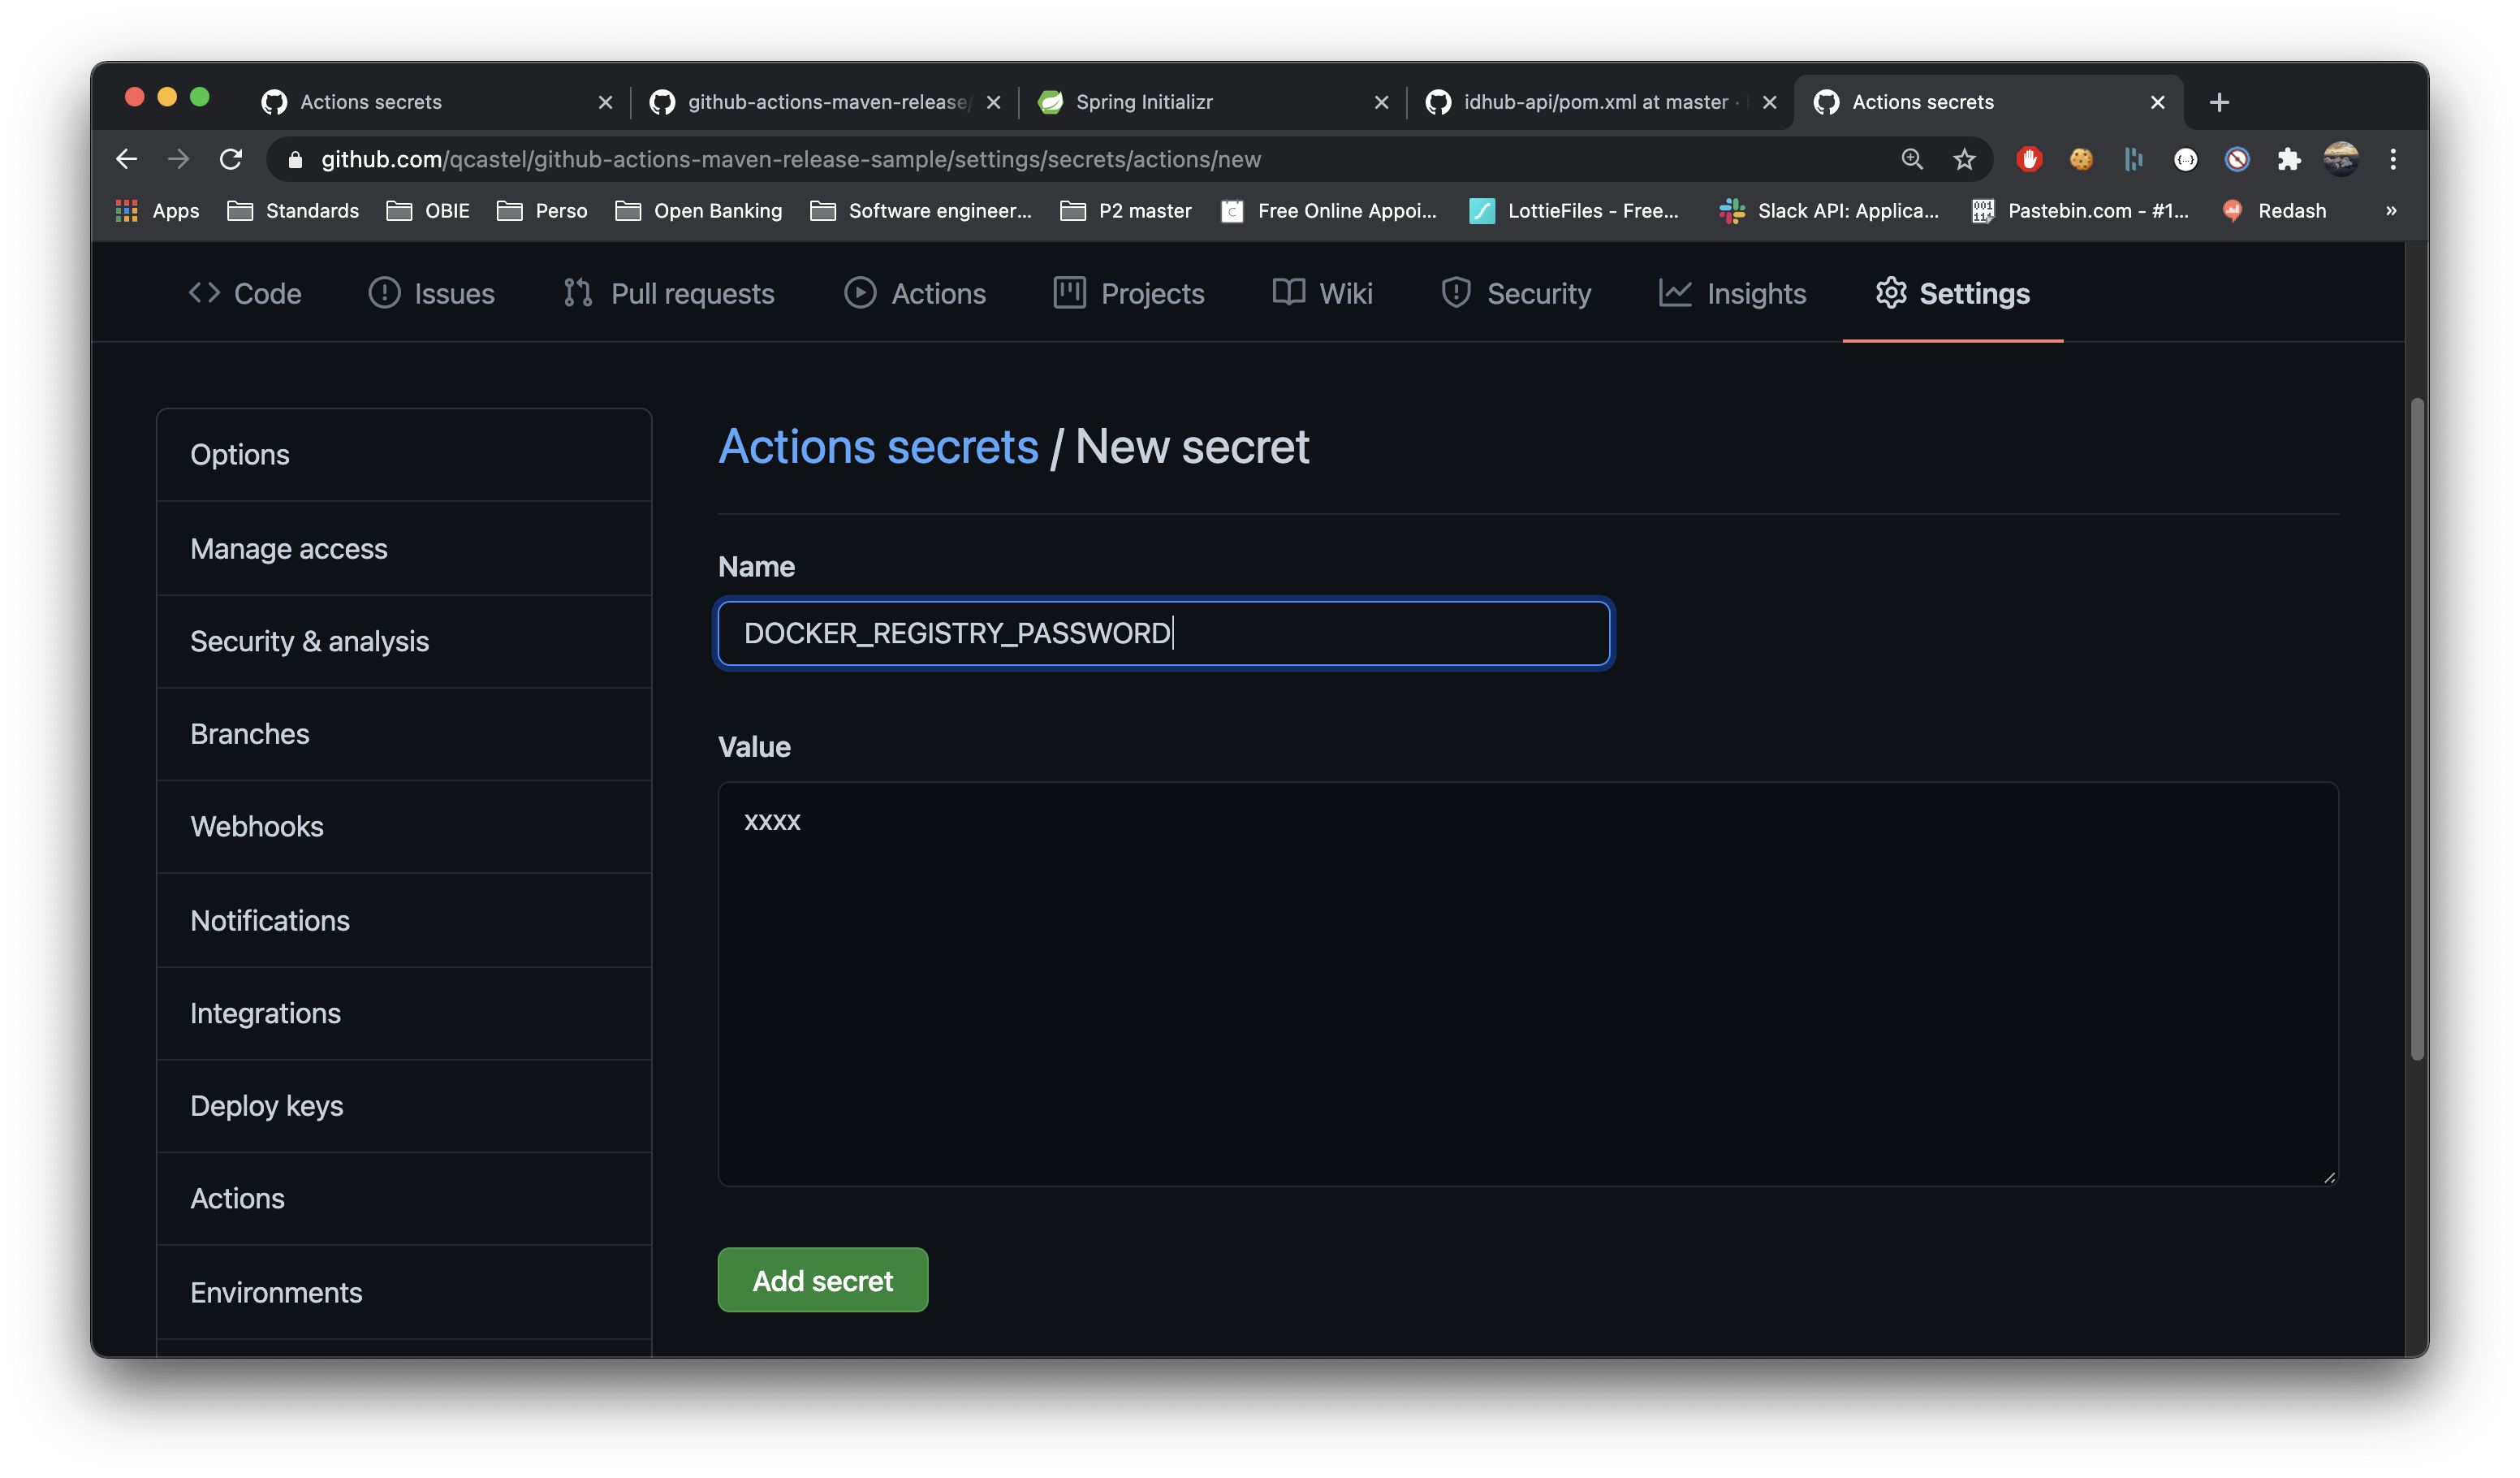This screenshot has width=2520, height=1478.
Task: Open Chrome three-dot menu
Action: tap(2392, 159)
